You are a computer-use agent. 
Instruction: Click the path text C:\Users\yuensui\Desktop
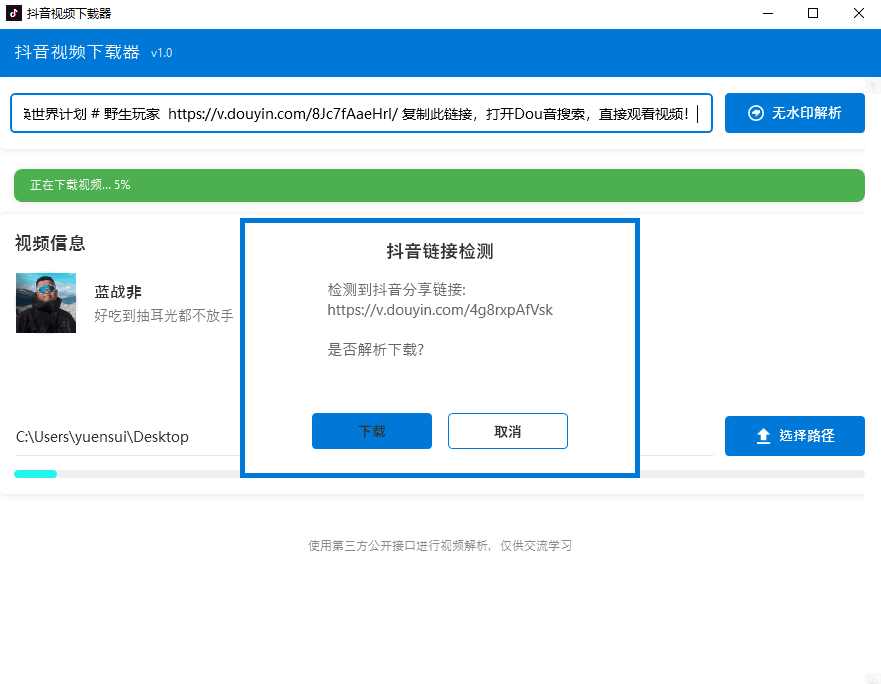[102, 436]
